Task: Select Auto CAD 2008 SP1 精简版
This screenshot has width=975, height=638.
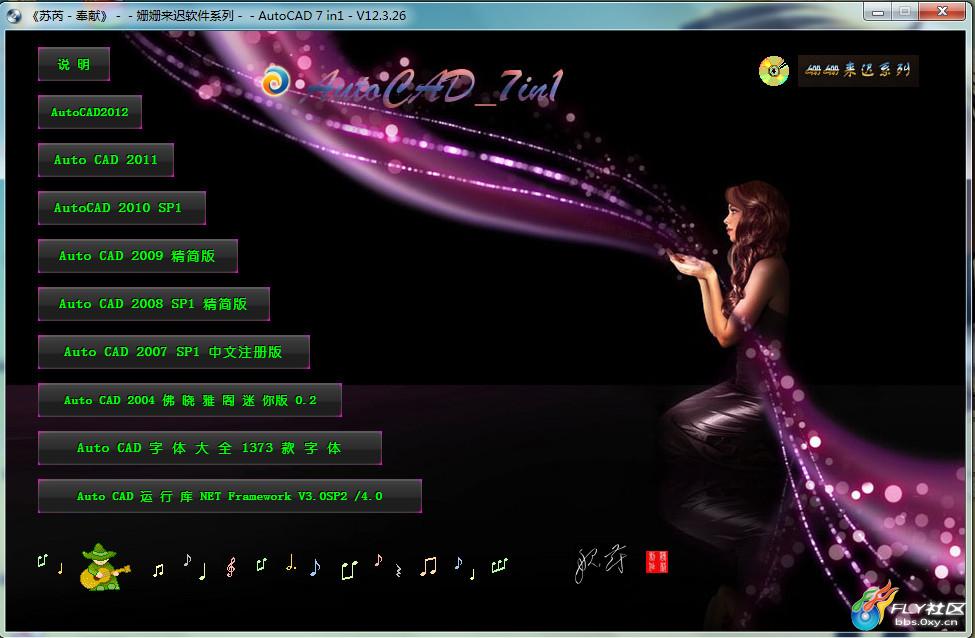Action: pos(154,303)
